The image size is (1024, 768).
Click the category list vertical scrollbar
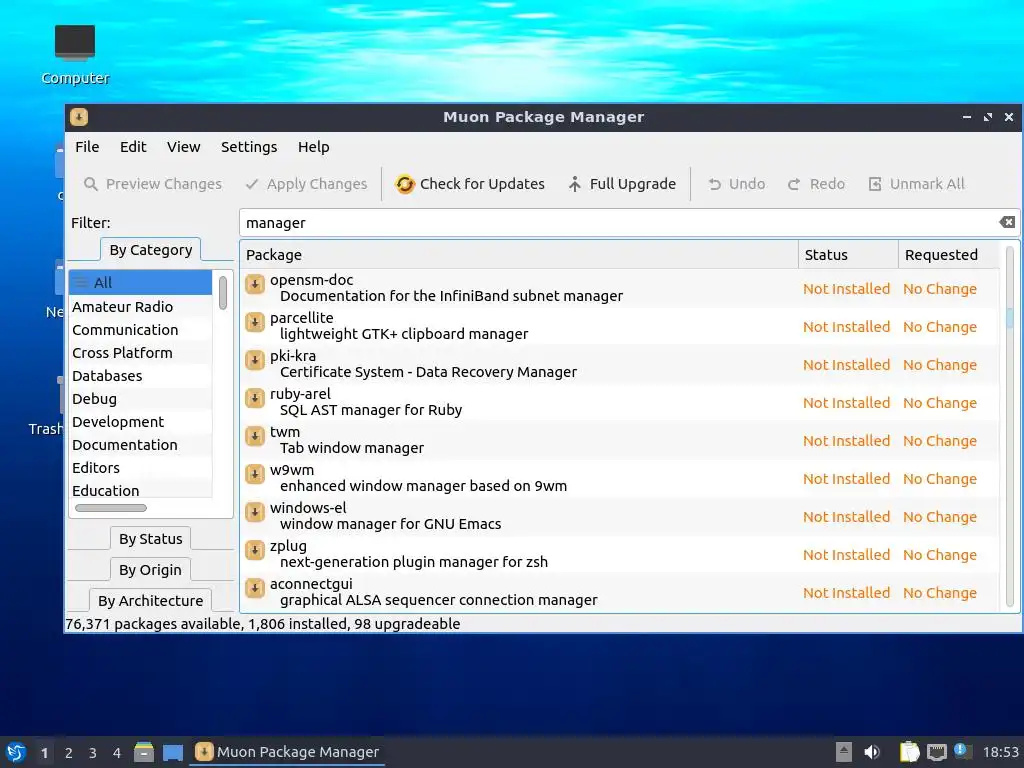coord(223,293)
